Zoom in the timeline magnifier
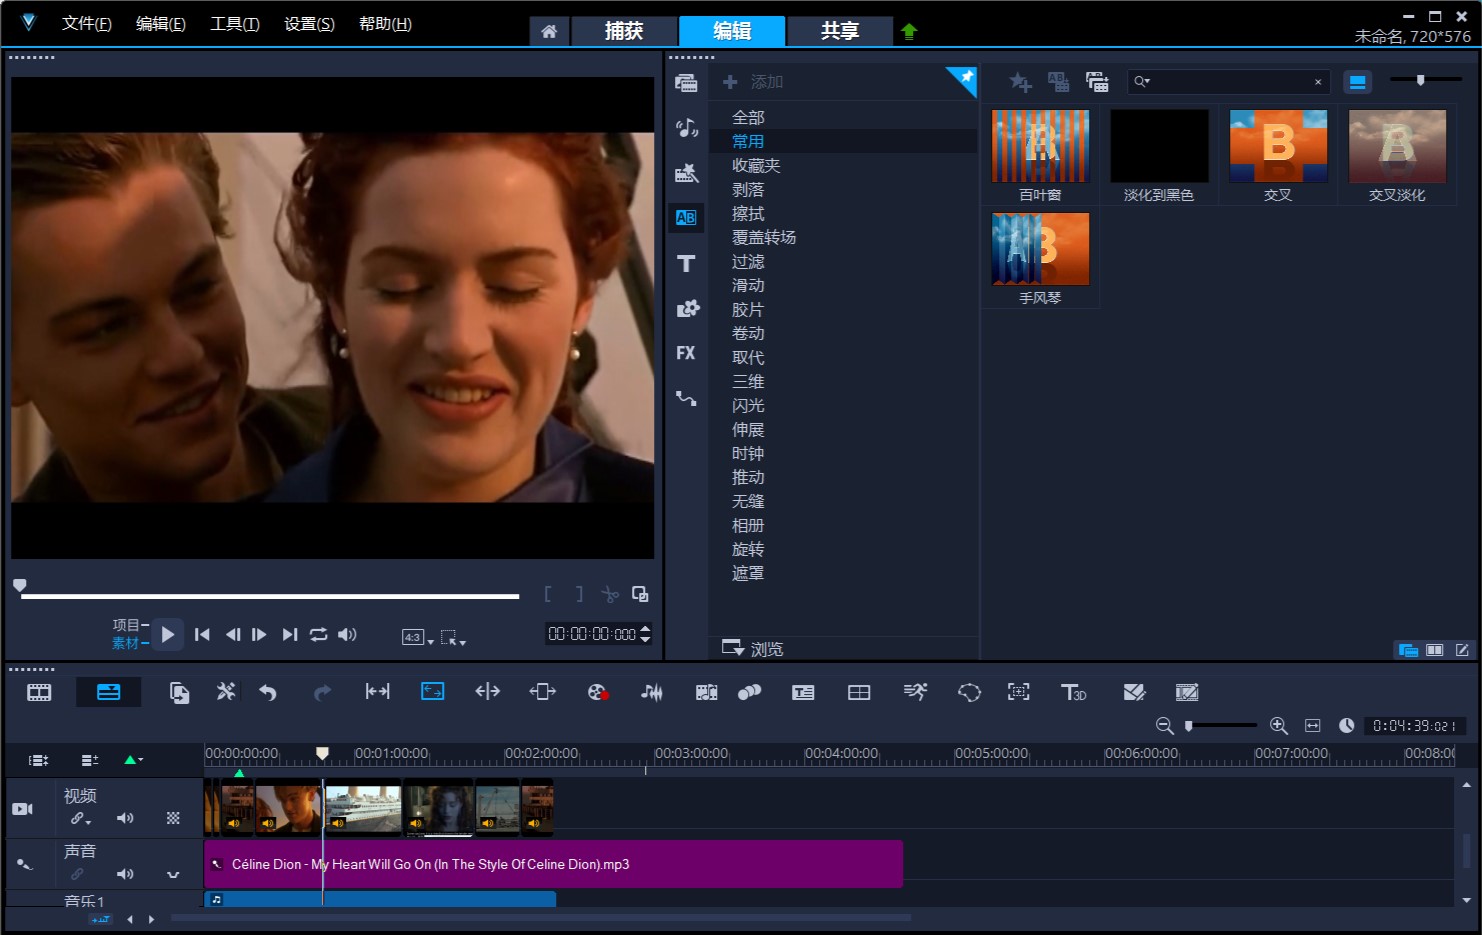This screenshot has height=935, width=1482. 1278,726
